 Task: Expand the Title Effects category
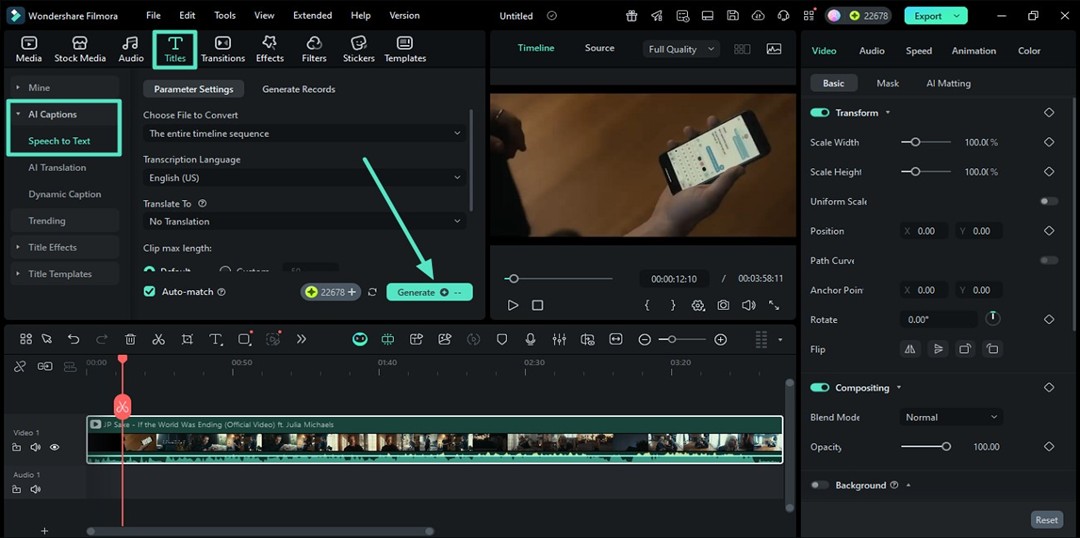[x=52, y=247]
